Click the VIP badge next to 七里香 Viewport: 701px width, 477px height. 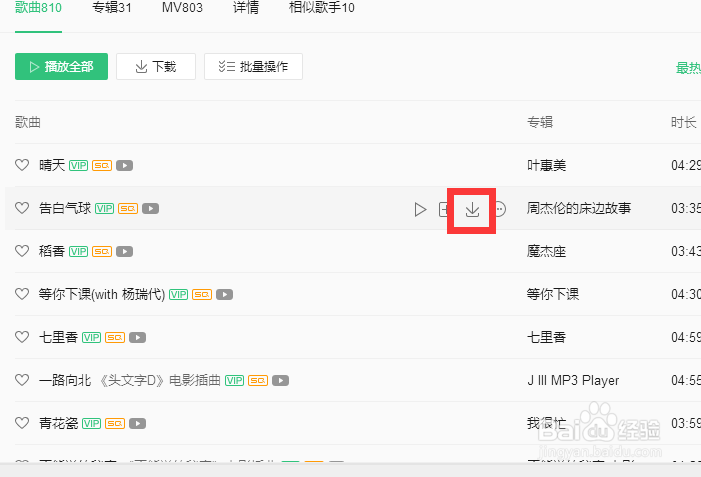coord(91,337)
